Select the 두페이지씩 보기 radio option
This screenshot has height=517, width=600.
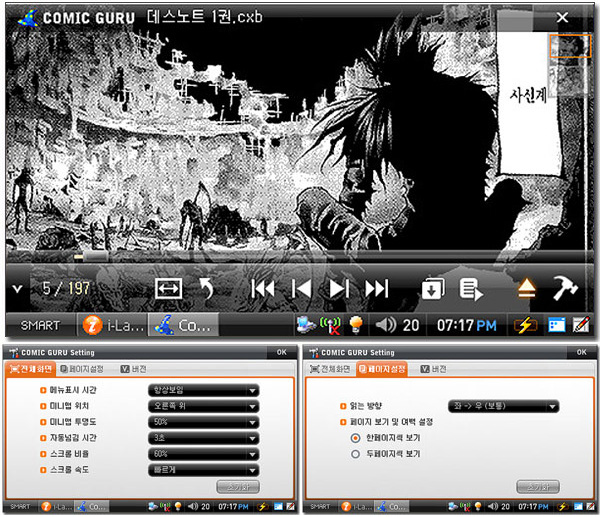tap(355, 454)
